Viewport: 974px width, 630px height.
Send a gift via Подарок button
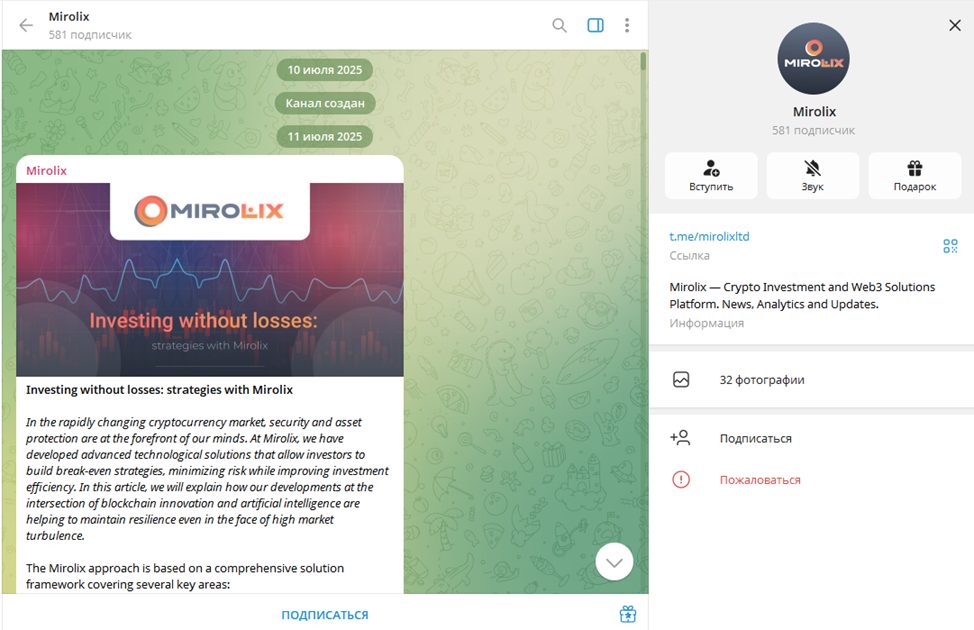point(914,176)
